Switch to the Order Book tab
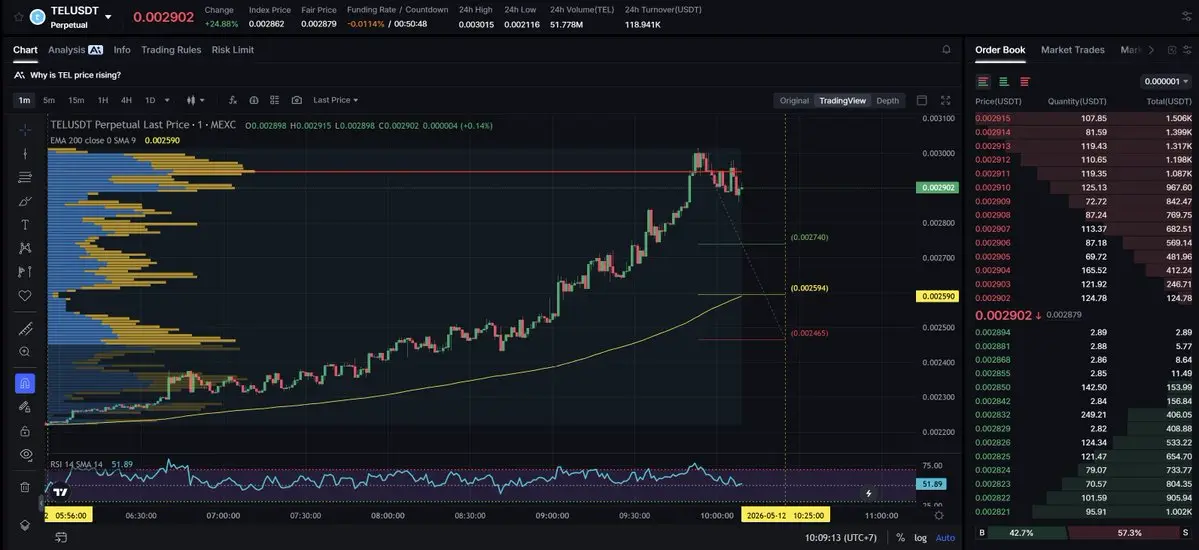This screenshot has width=1199, height=550. pos(1000,50)
